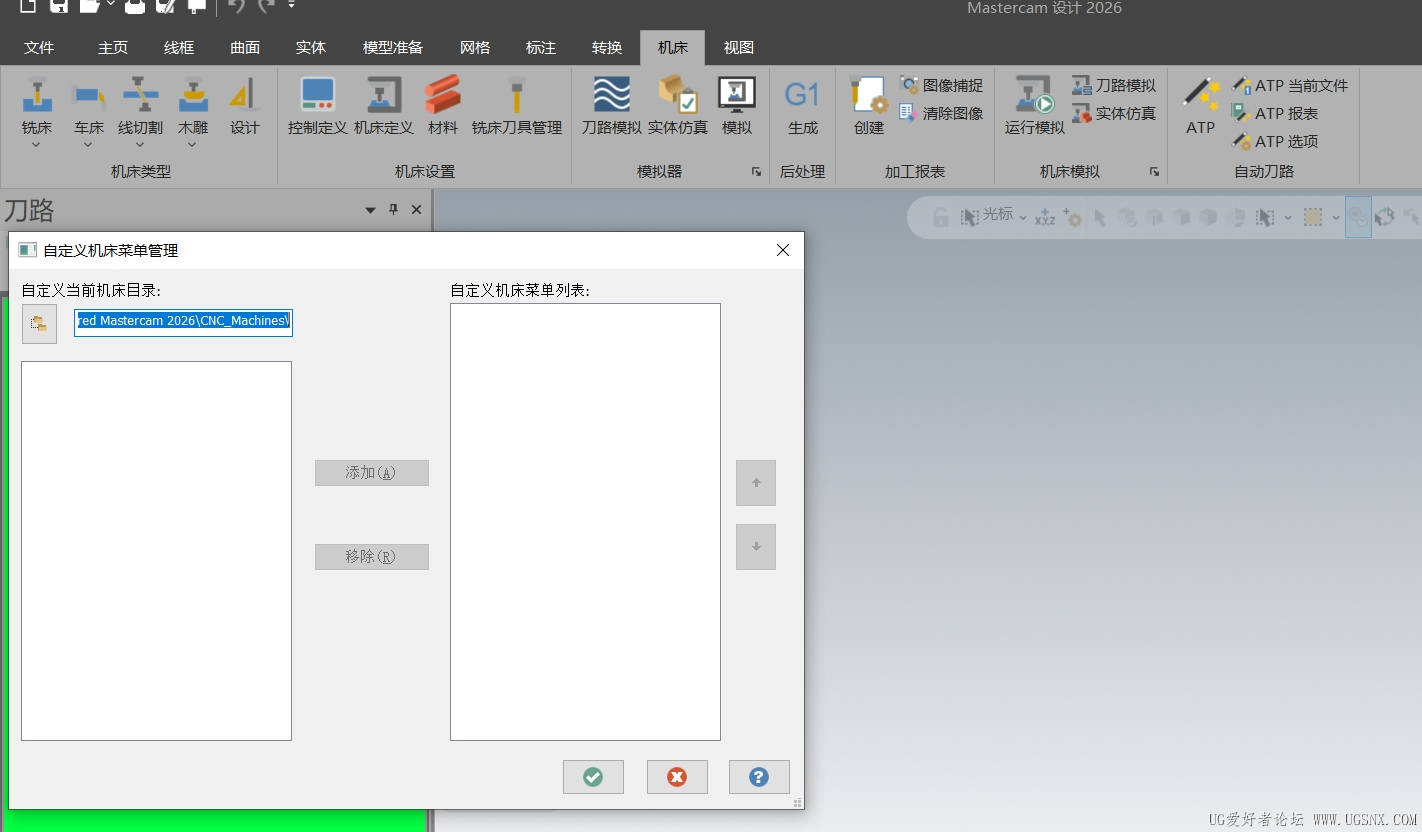Click 刀路模拟 in the 机床模拟 group

click(x=1114, y=86)
